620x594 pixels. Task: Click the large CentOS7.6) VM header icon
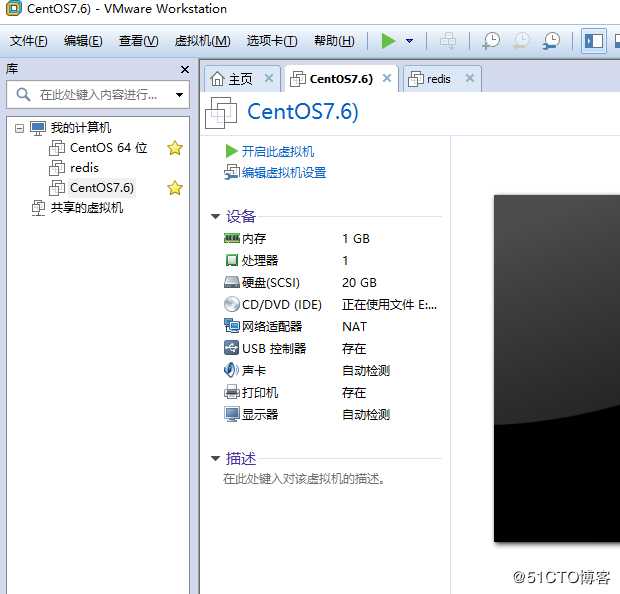pyautogui.click(x=221, y=113)
